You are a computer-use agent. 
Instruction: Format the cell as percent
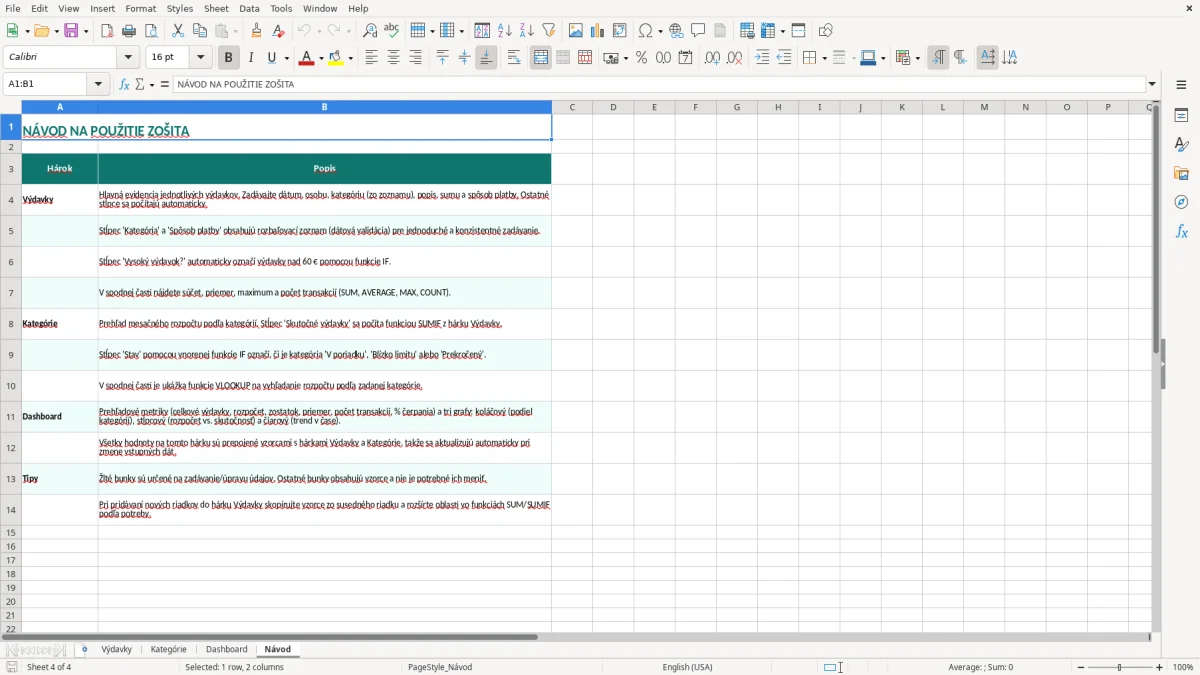(642, 58)
